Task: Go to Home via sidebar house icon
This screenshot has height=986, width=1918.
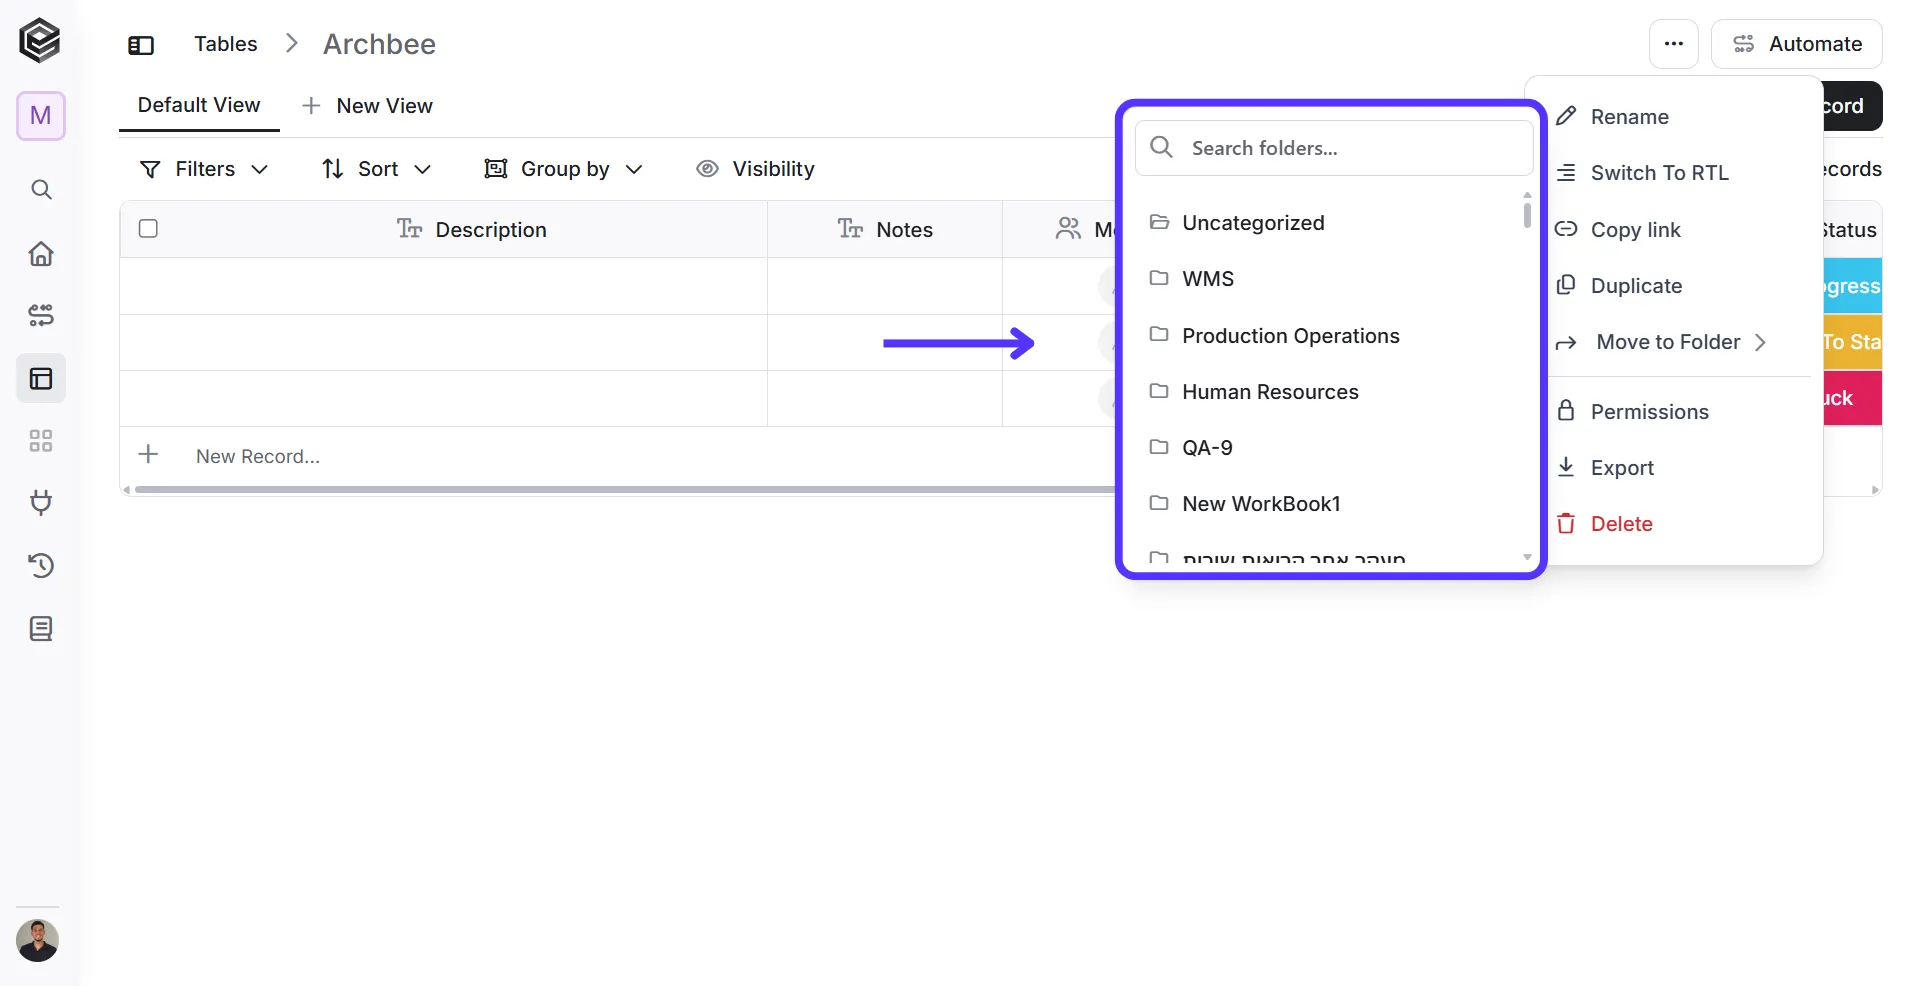Action: pos(41,254)
